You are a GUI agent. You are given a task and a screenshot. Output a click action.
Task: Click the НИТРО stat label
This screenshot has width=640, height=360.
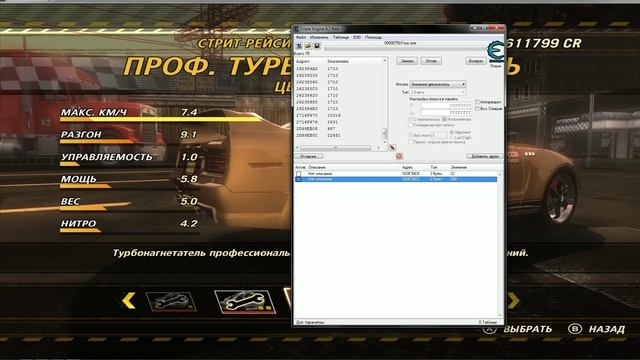78,223
